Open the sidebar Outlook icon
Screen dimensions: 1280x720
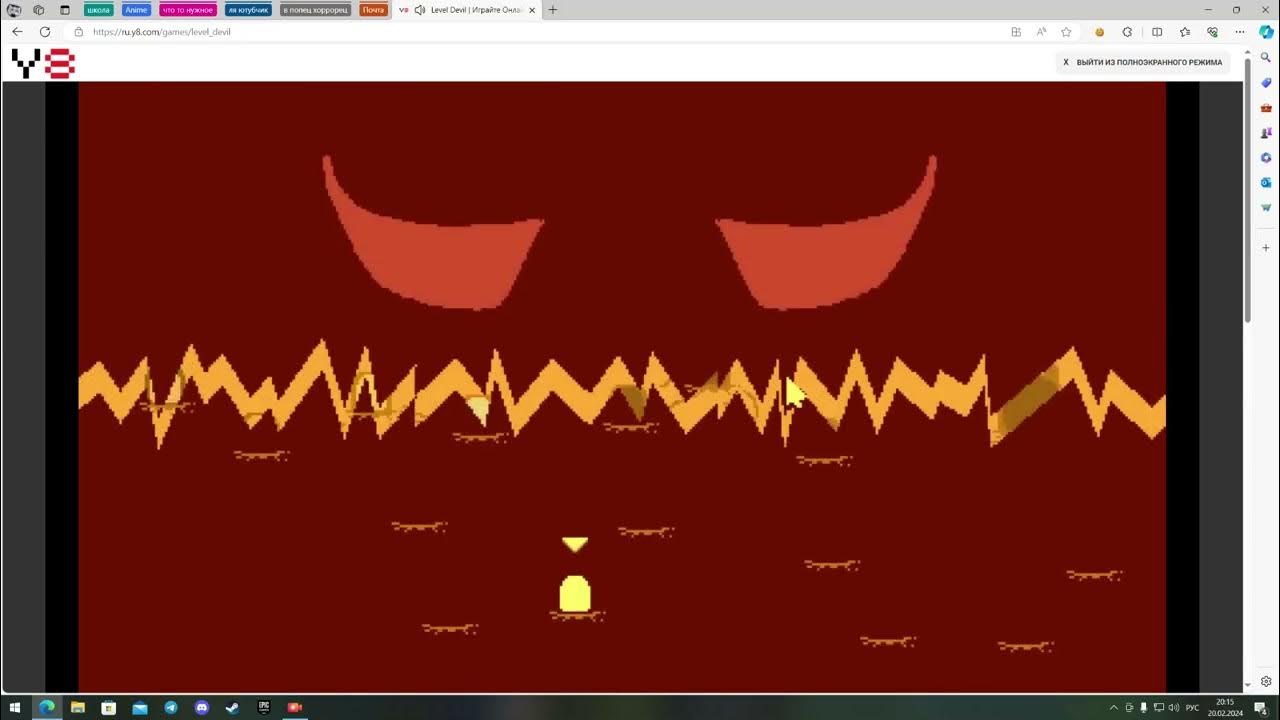coord(1266,183)
